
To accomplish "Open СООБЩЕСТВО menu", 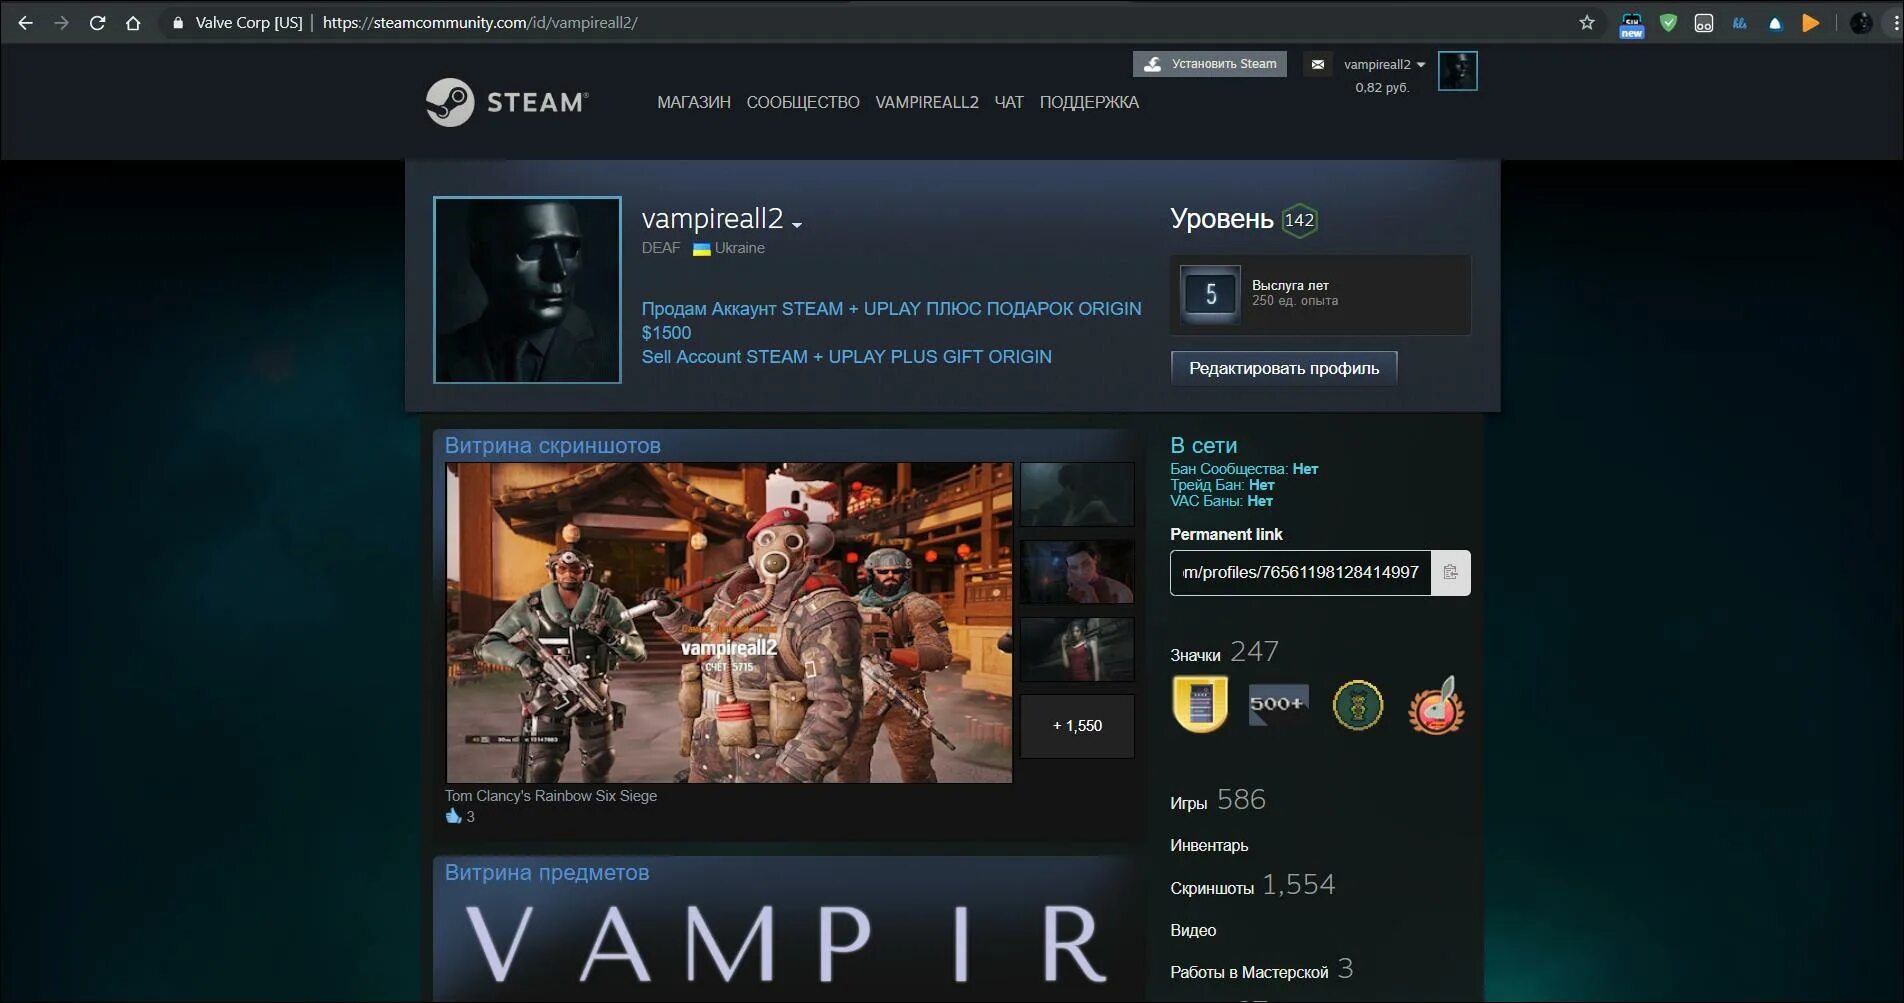I will click(803, 102).
